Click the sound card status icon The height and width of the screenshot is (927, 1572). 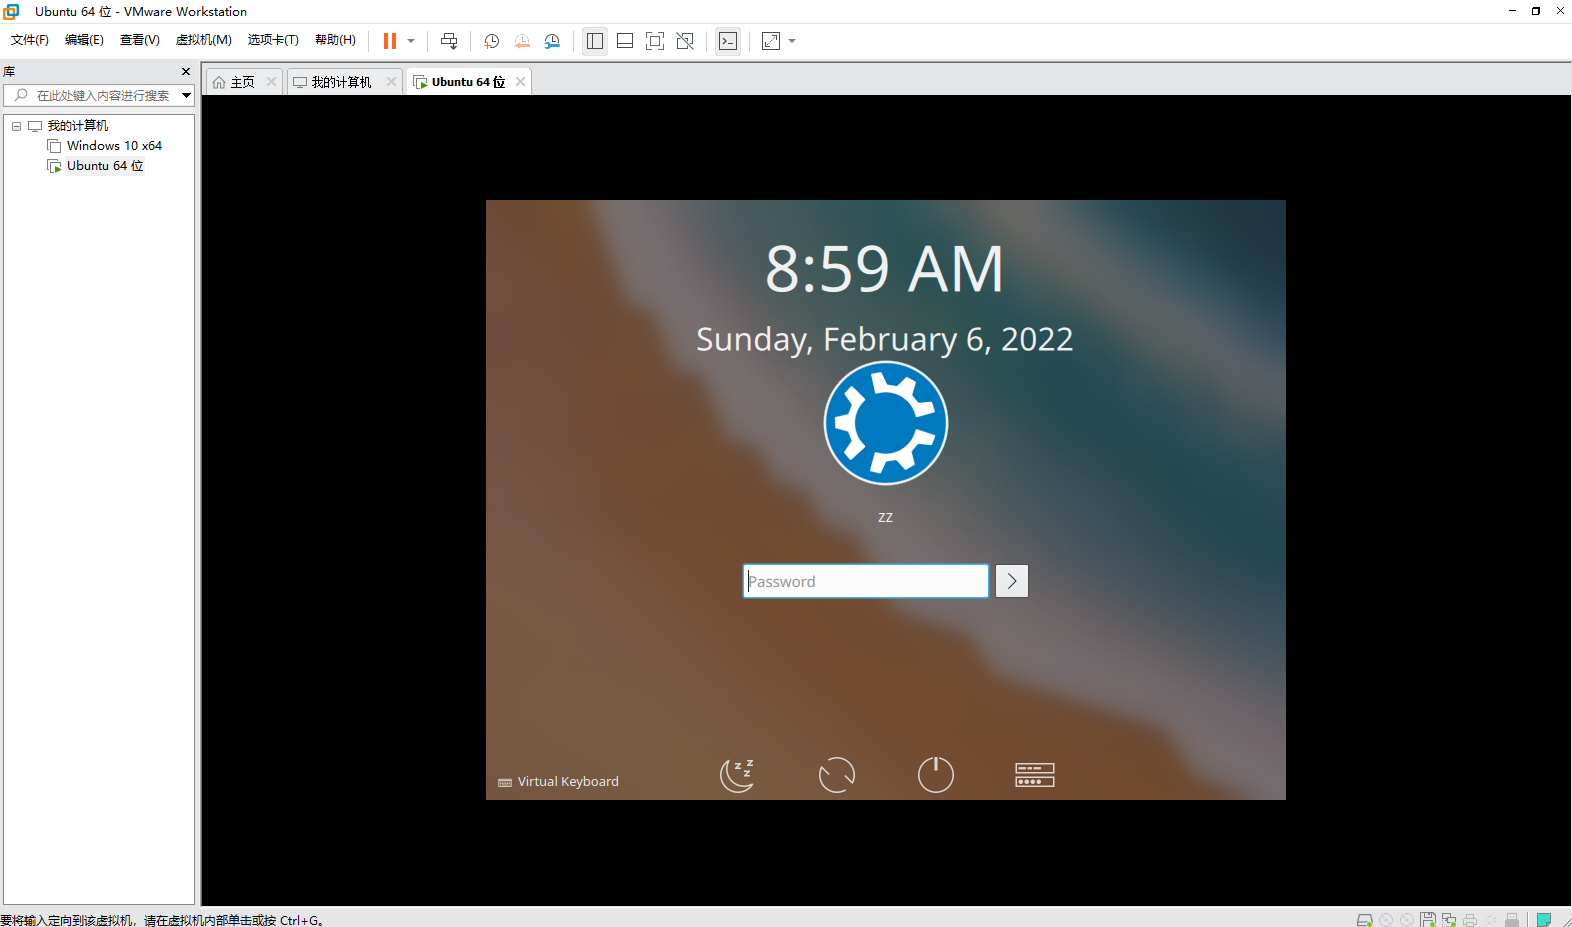pos(1491,920)
